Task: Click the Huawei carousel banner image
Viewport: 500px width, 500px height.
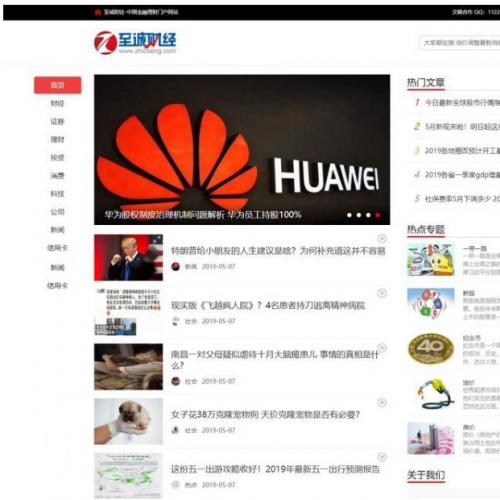Action: click(x=242, y=149)
